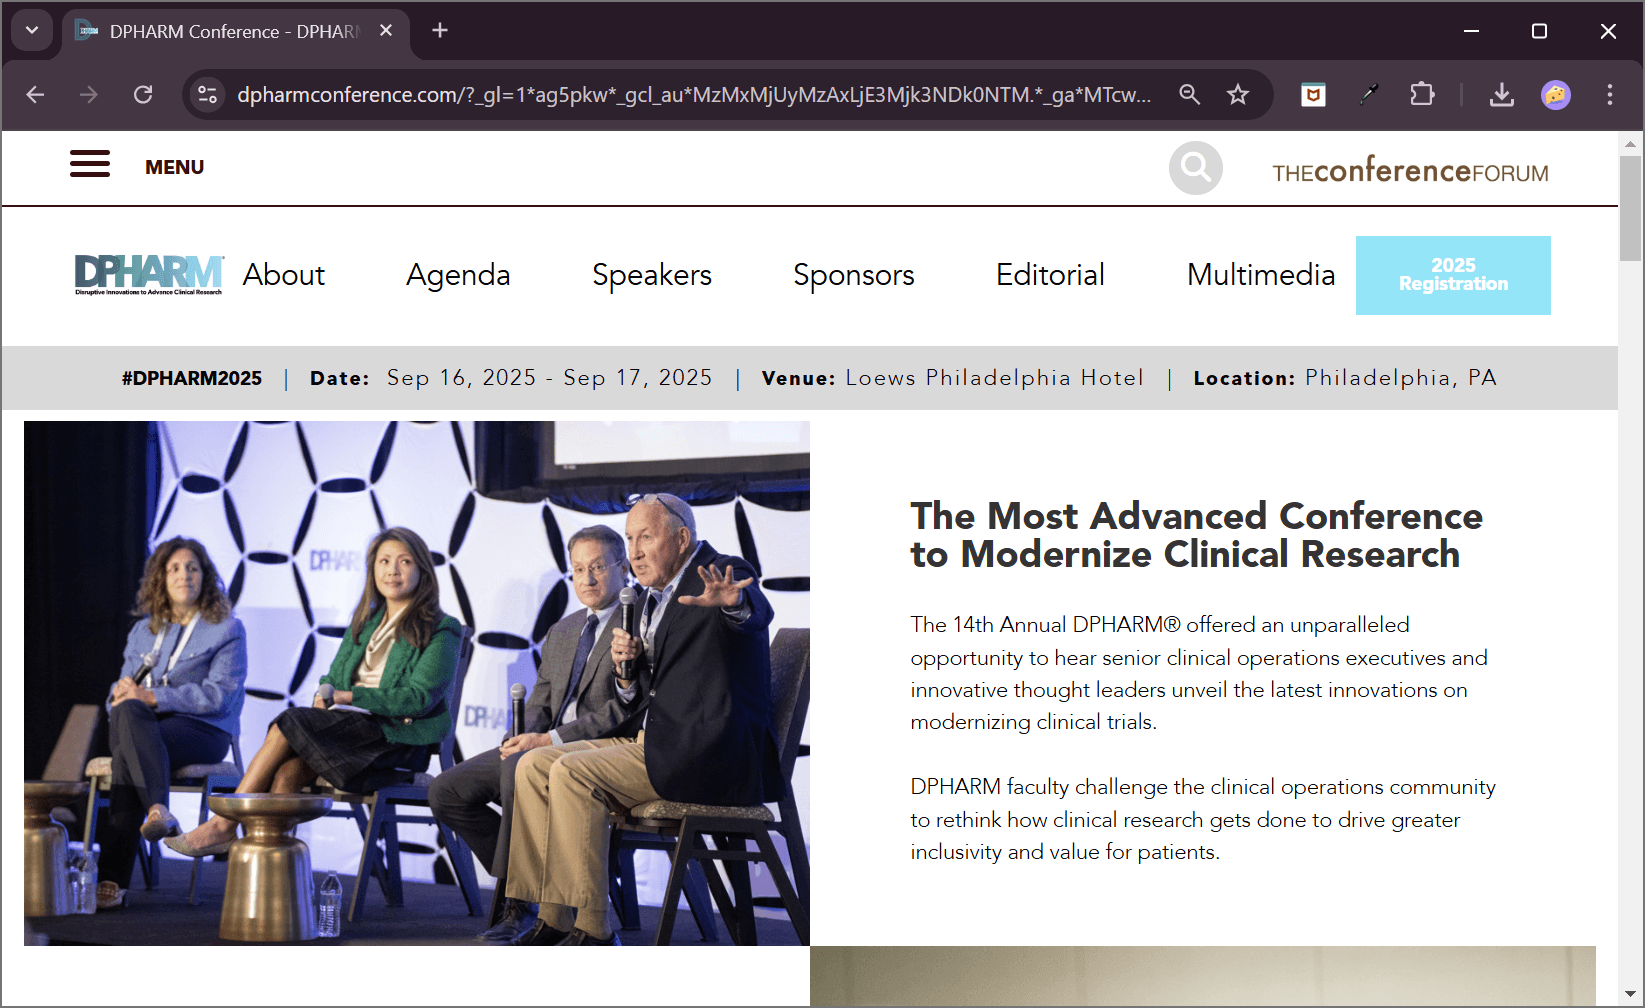This screenshot has width=1645, height=1008.
Task: Click the Philadelphia, PA location text
Action: pyautogui.click(x=1401, y=378)
